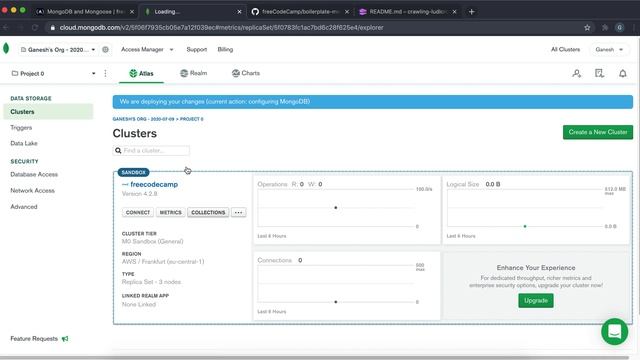Click the MongoDB leaf logo
This screenshot has width=640, height=360.
pyautogui.click(x=6, y=49)
